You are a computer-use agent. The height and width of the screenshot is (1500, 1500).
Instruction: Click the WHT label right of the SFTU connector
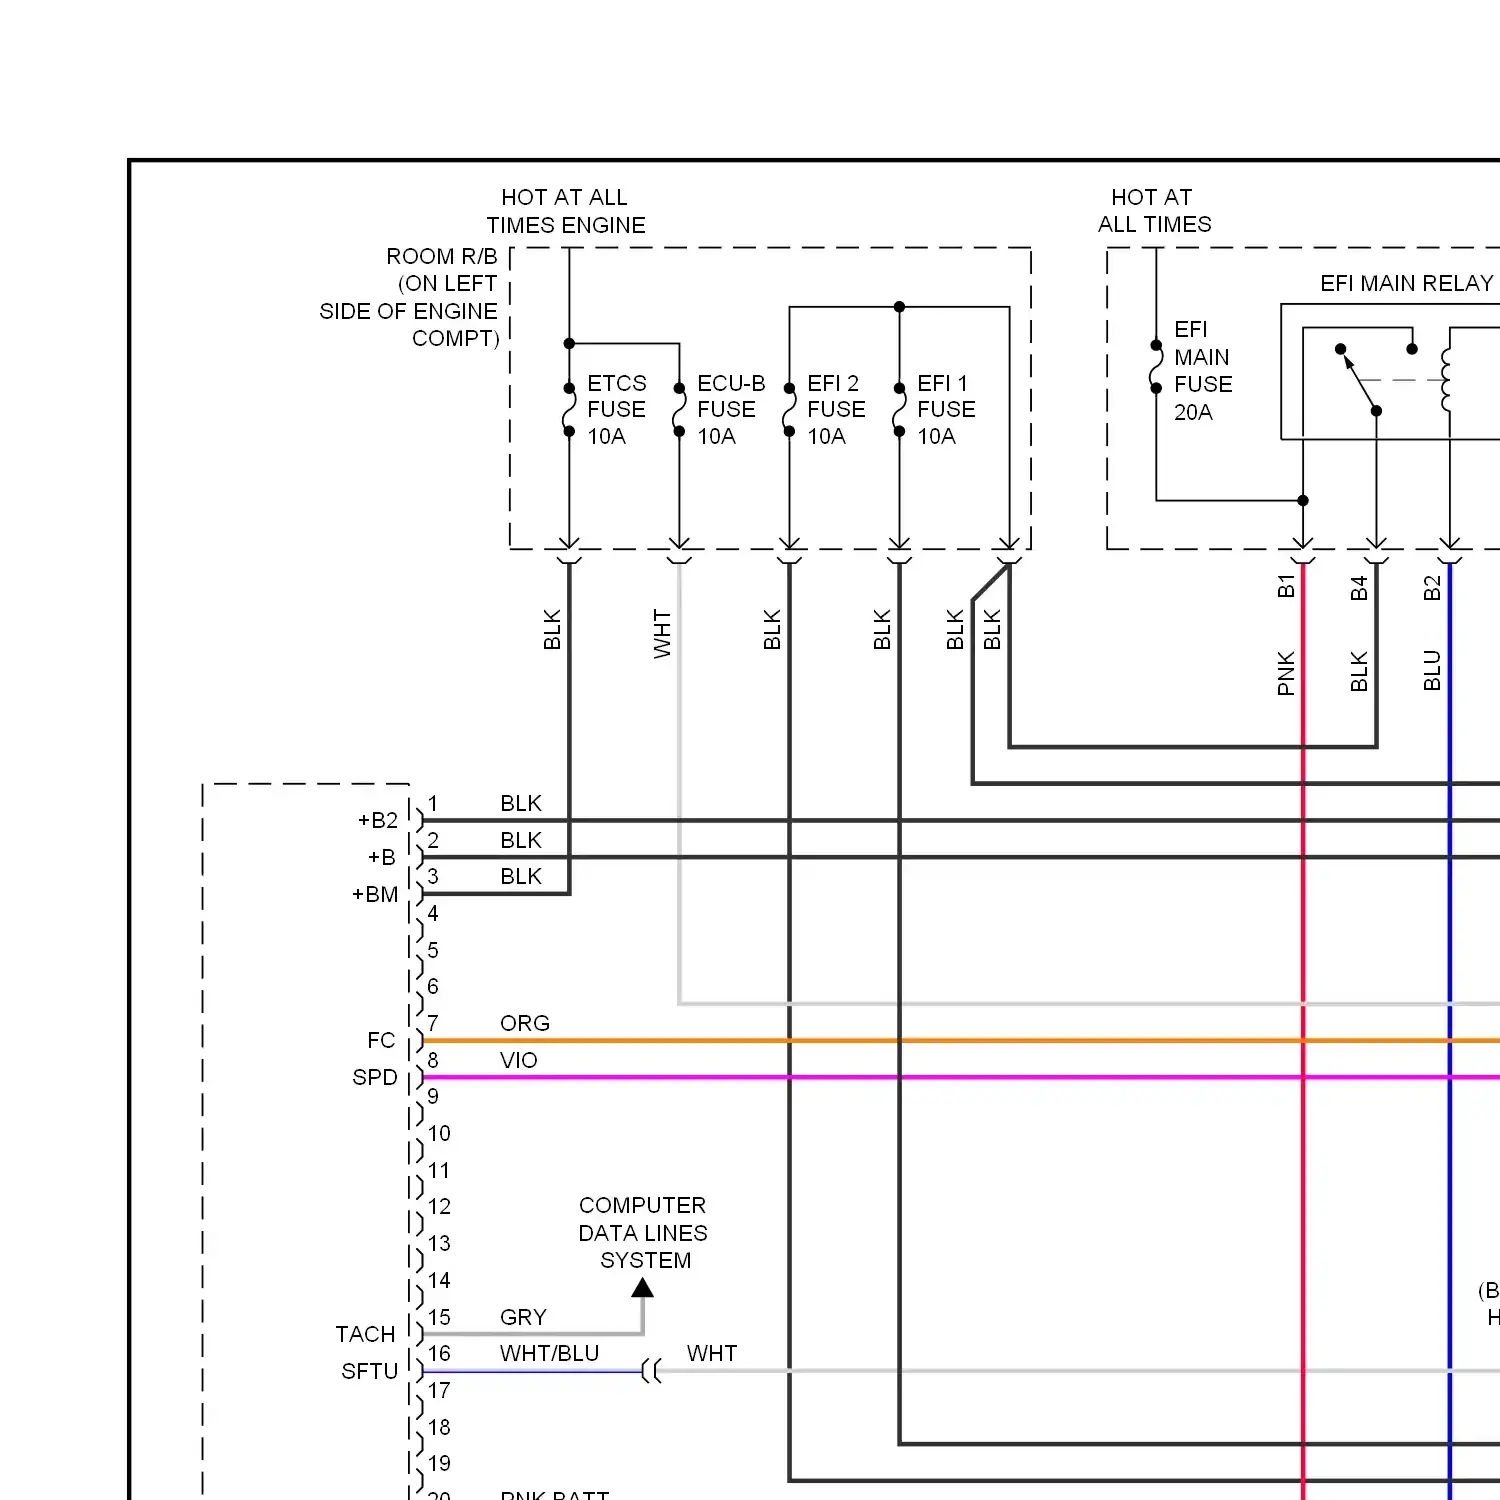click(712, 1353)
